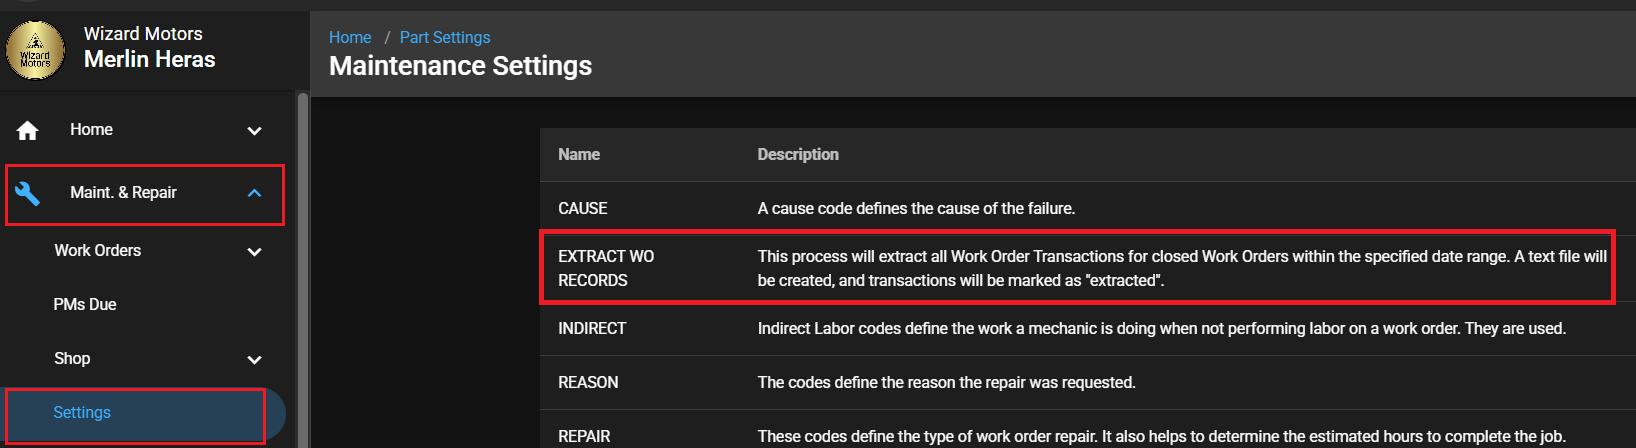The width and height of the screenshot is (1636, 448).
Task: Click the Wizard Motors logo
Action: [x=35, y=50]
